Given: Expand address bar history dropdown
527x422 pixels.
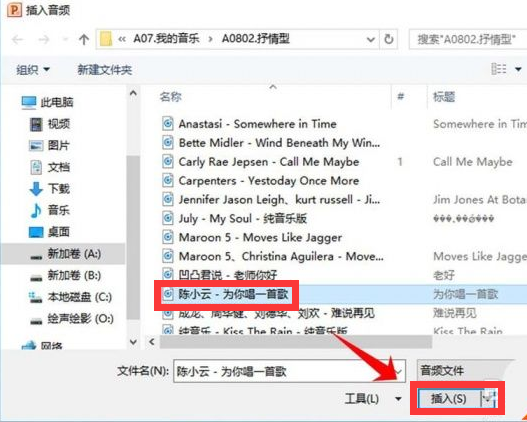Looking at the screenshot, I should [x=371, y=40].
